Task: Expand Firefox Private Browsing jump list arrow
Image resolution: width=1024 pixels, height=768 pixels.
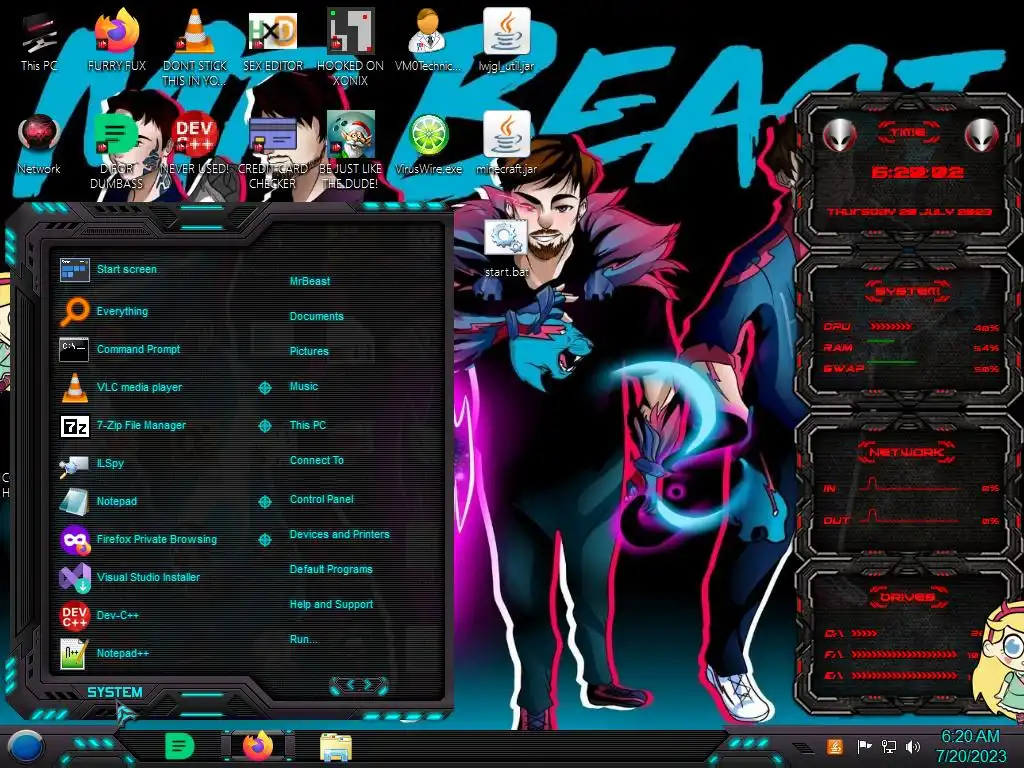Action: pyautogui.click(x=264, y=539)
